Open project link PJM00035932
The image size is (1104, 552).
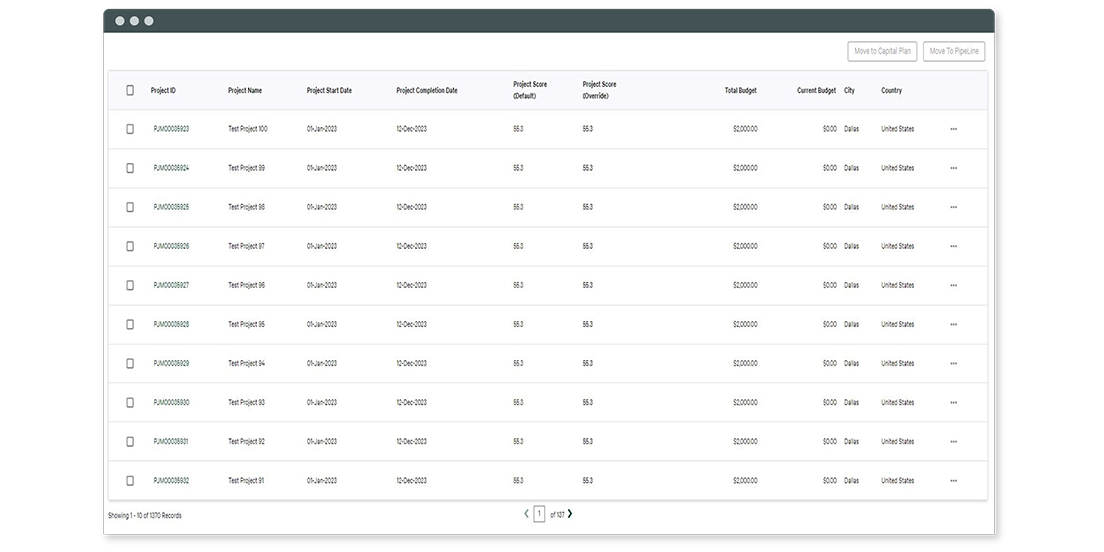pos(171,480)
